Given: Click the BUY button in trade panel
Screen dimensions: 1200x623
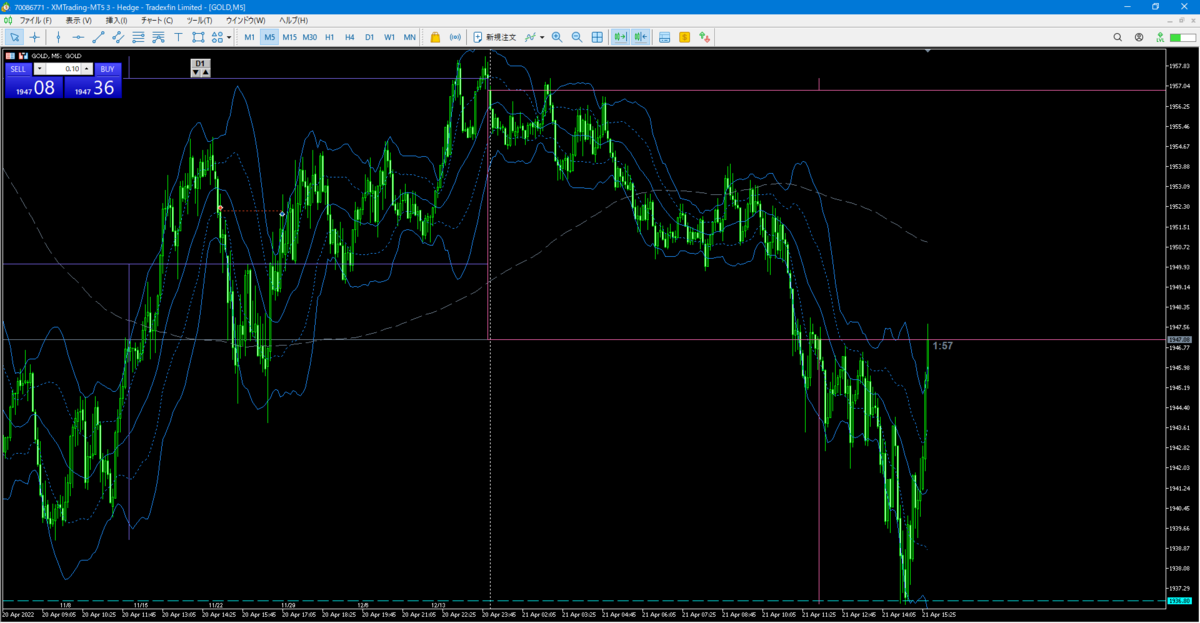Looking at the screenshot, I should coord(107,69).
